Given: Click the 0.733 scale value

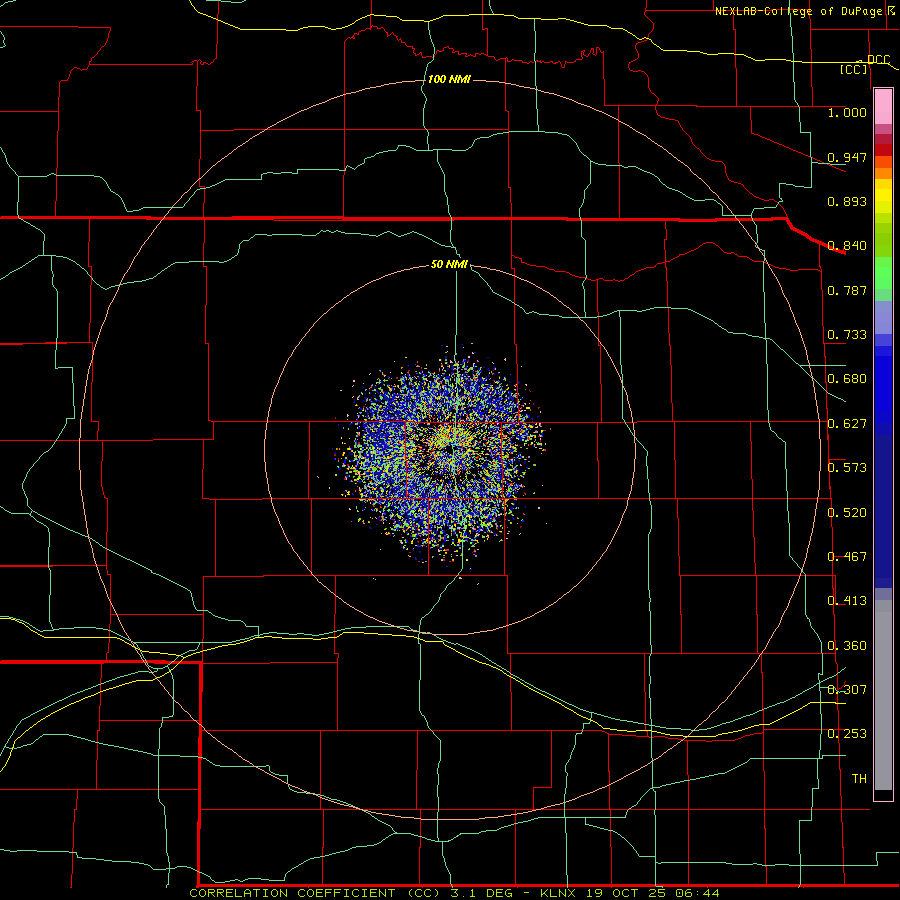Looking at the screenshot, I should point(847,335).
